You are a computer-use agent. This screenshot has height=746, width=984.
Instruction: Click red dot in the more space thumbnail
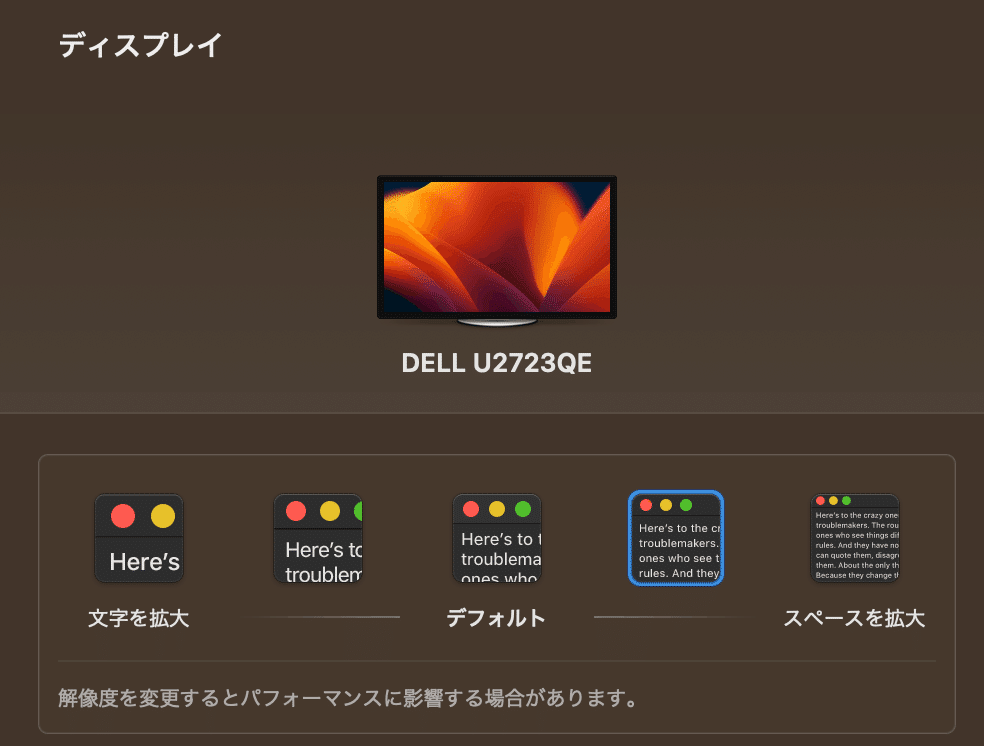(820, 501)
